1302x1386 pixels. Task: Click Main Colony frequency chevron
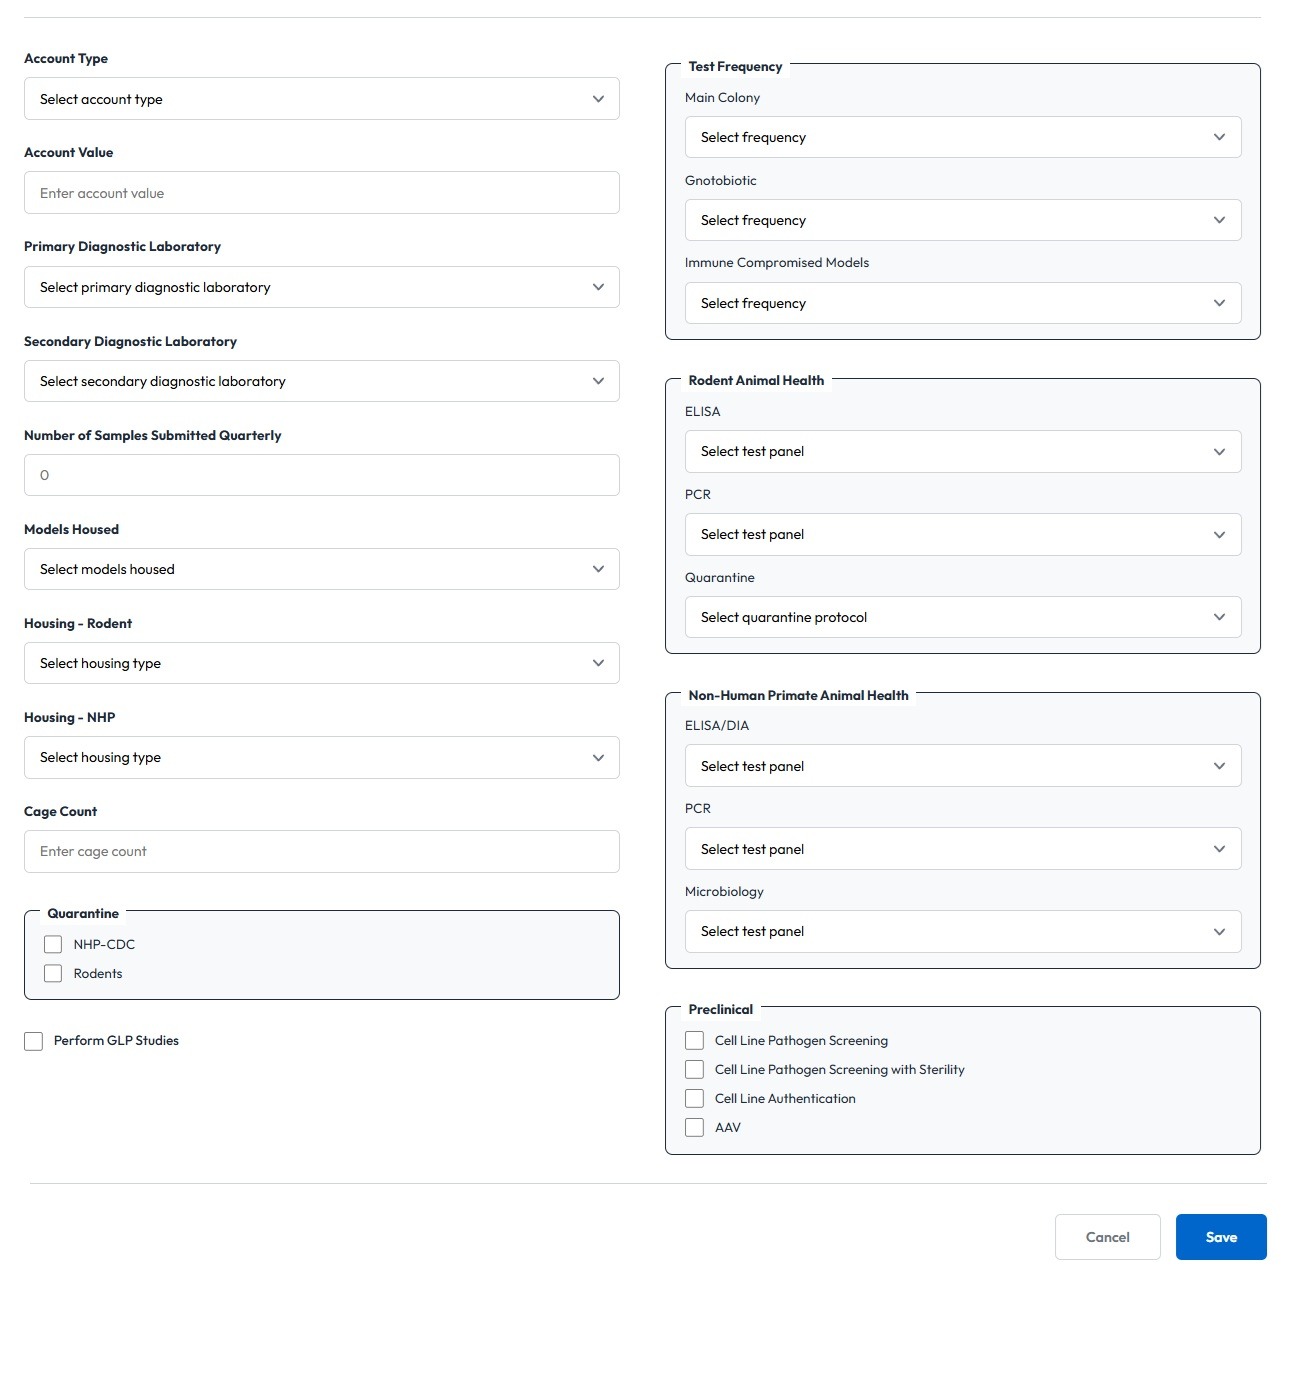[1219, 137]
